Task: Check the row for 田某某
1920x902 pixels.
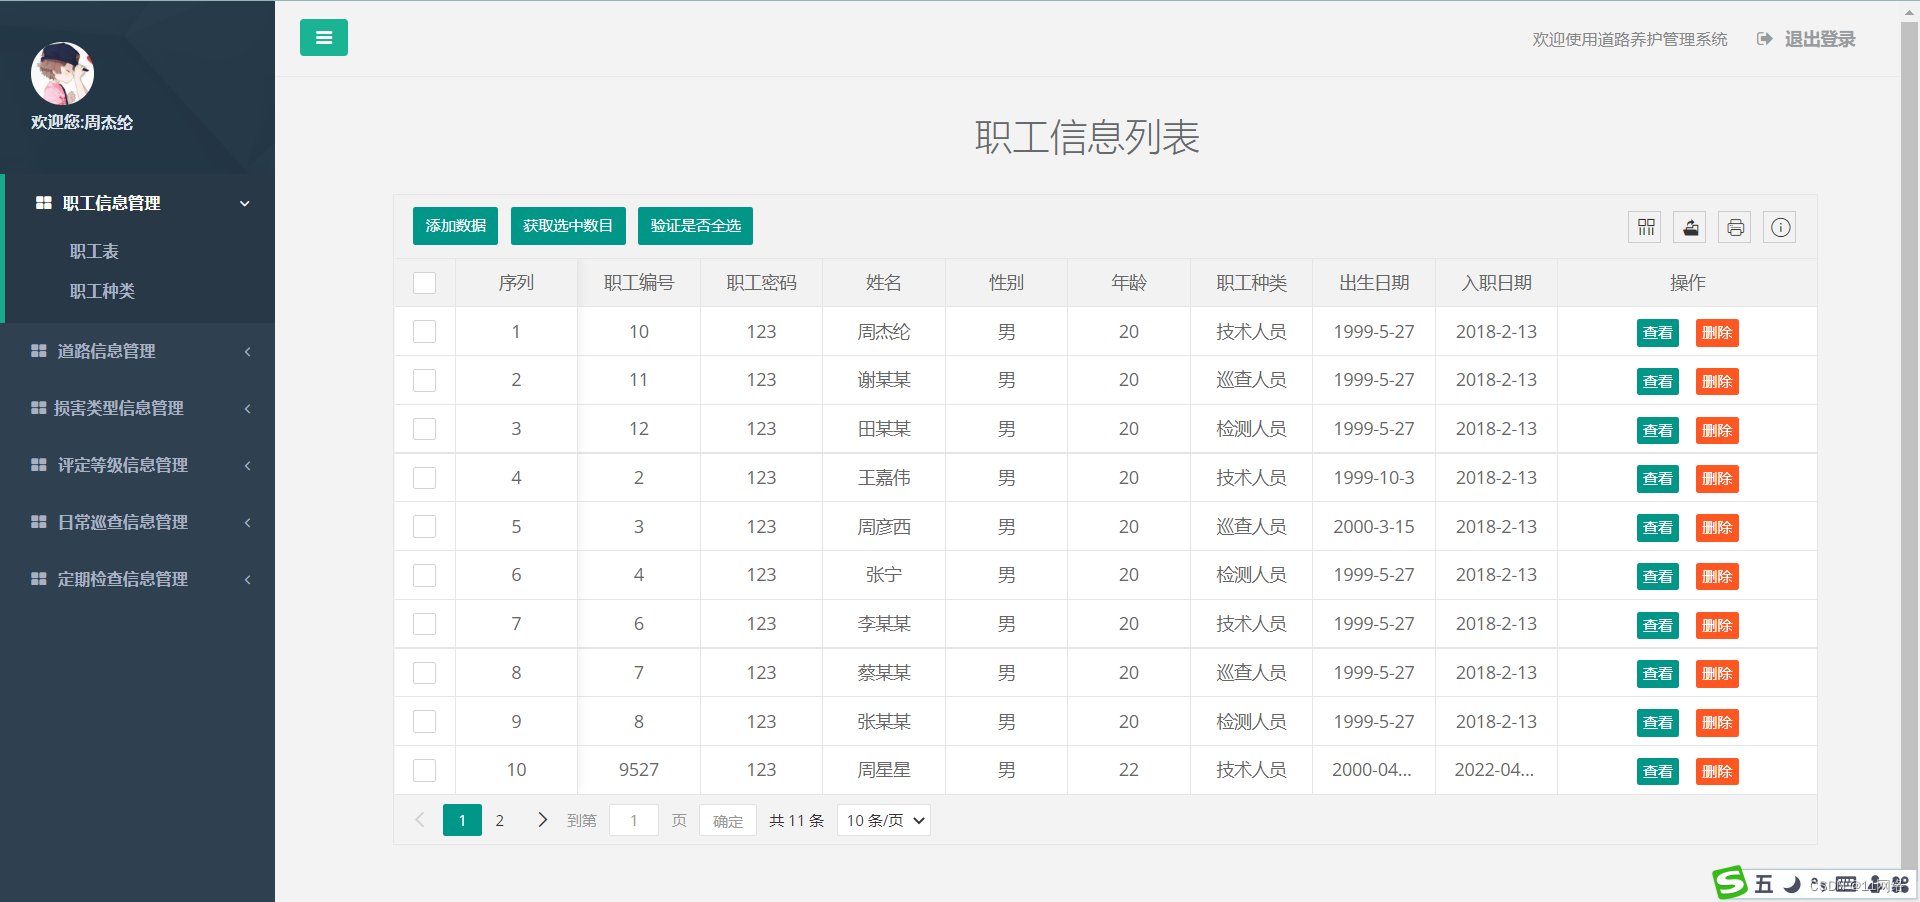Action: [425, 429]
